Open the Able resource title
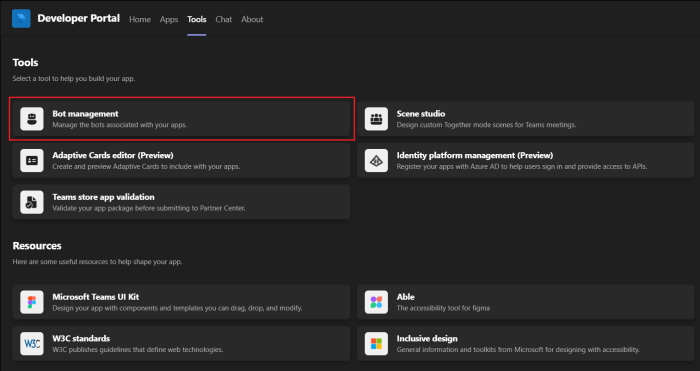This screenshot has width=700, height=371. point(405,297)
